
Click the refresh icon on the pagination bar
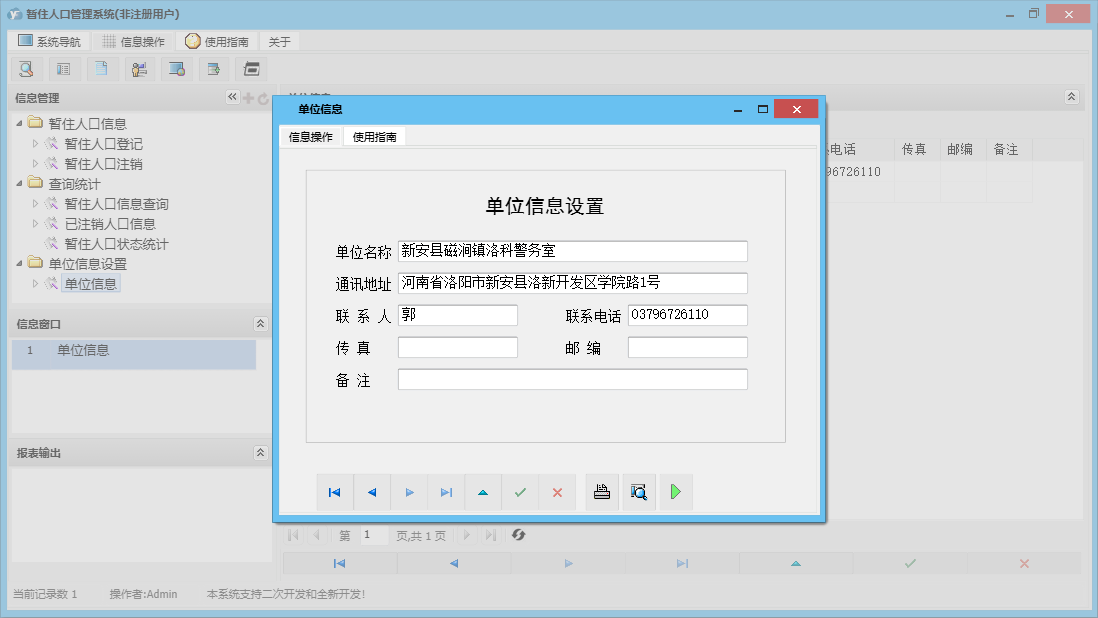518,535
